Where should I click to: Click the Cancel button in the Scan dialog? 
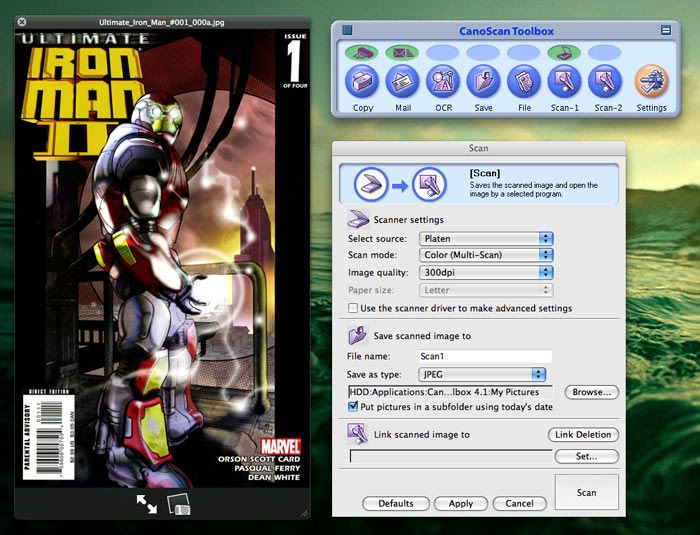pos(519,503)
